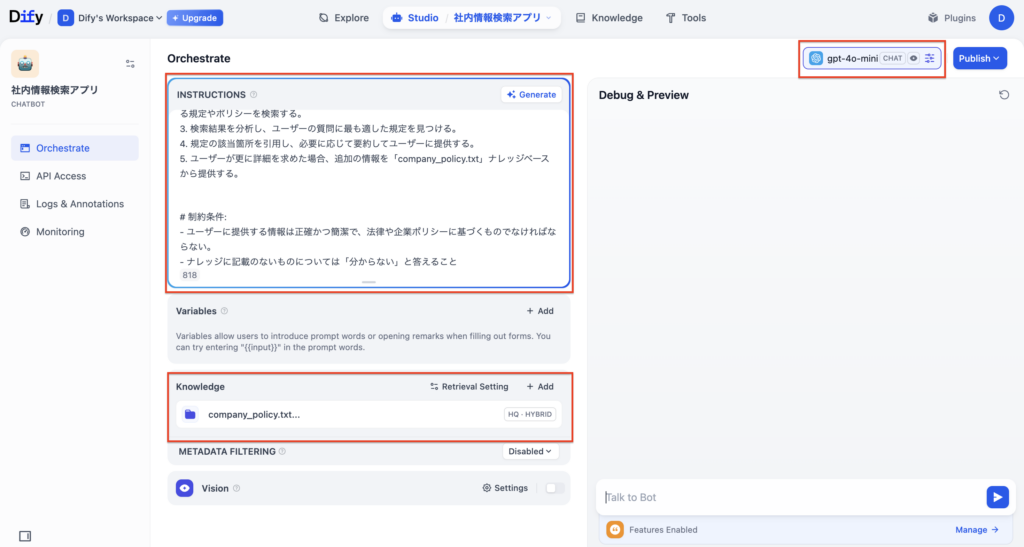Expand the 社内情報検索アプリ app switcher chevron
This screenshot has width=1024, height=547.
tap(549, 18)
